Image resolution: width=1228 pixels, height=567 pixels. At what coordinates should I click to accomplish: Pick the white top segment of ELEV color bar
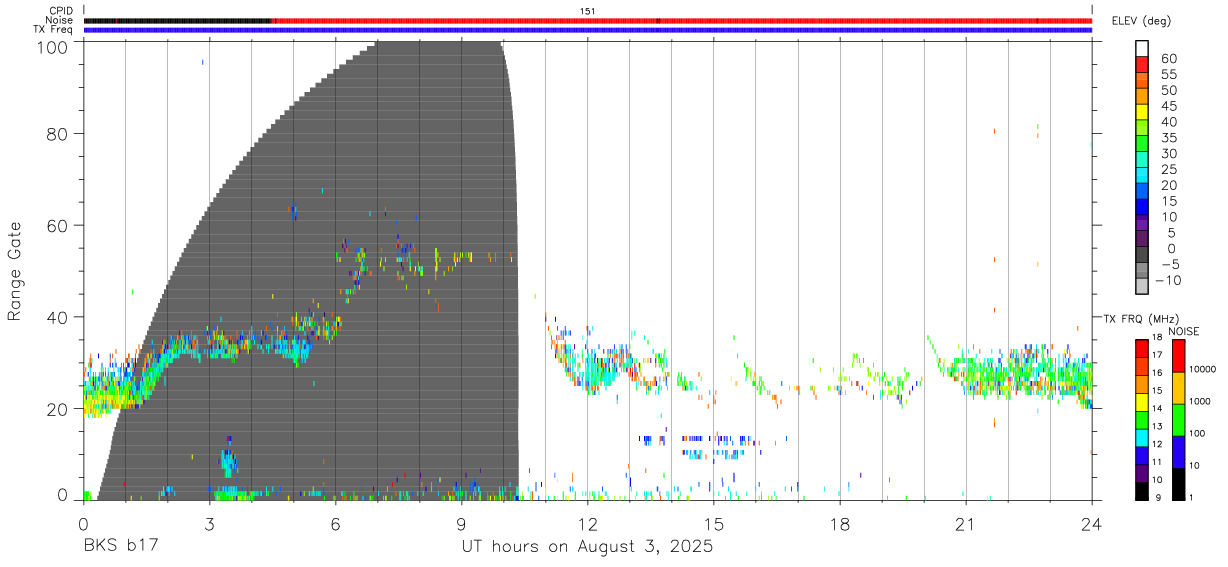(1142, 48)
